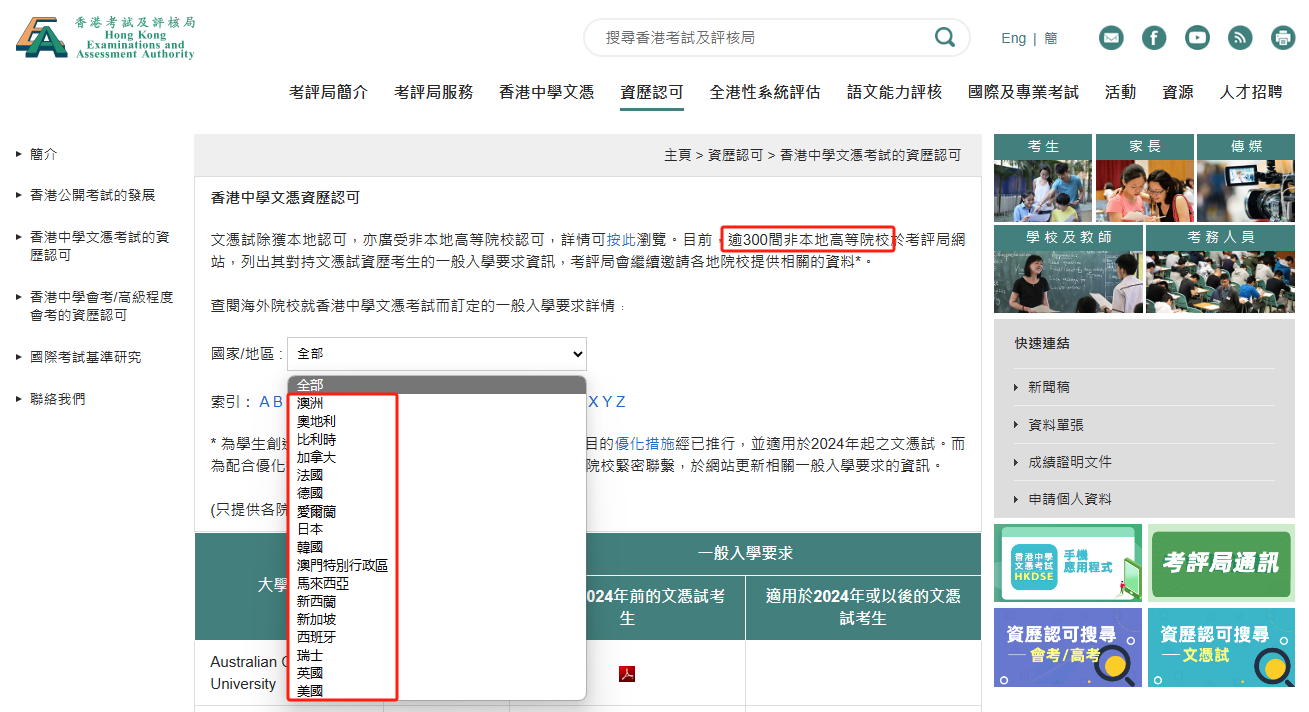1309x712 pixels.
Task: Open the 新聞稿 quick link
Action: click(1049, 387)
